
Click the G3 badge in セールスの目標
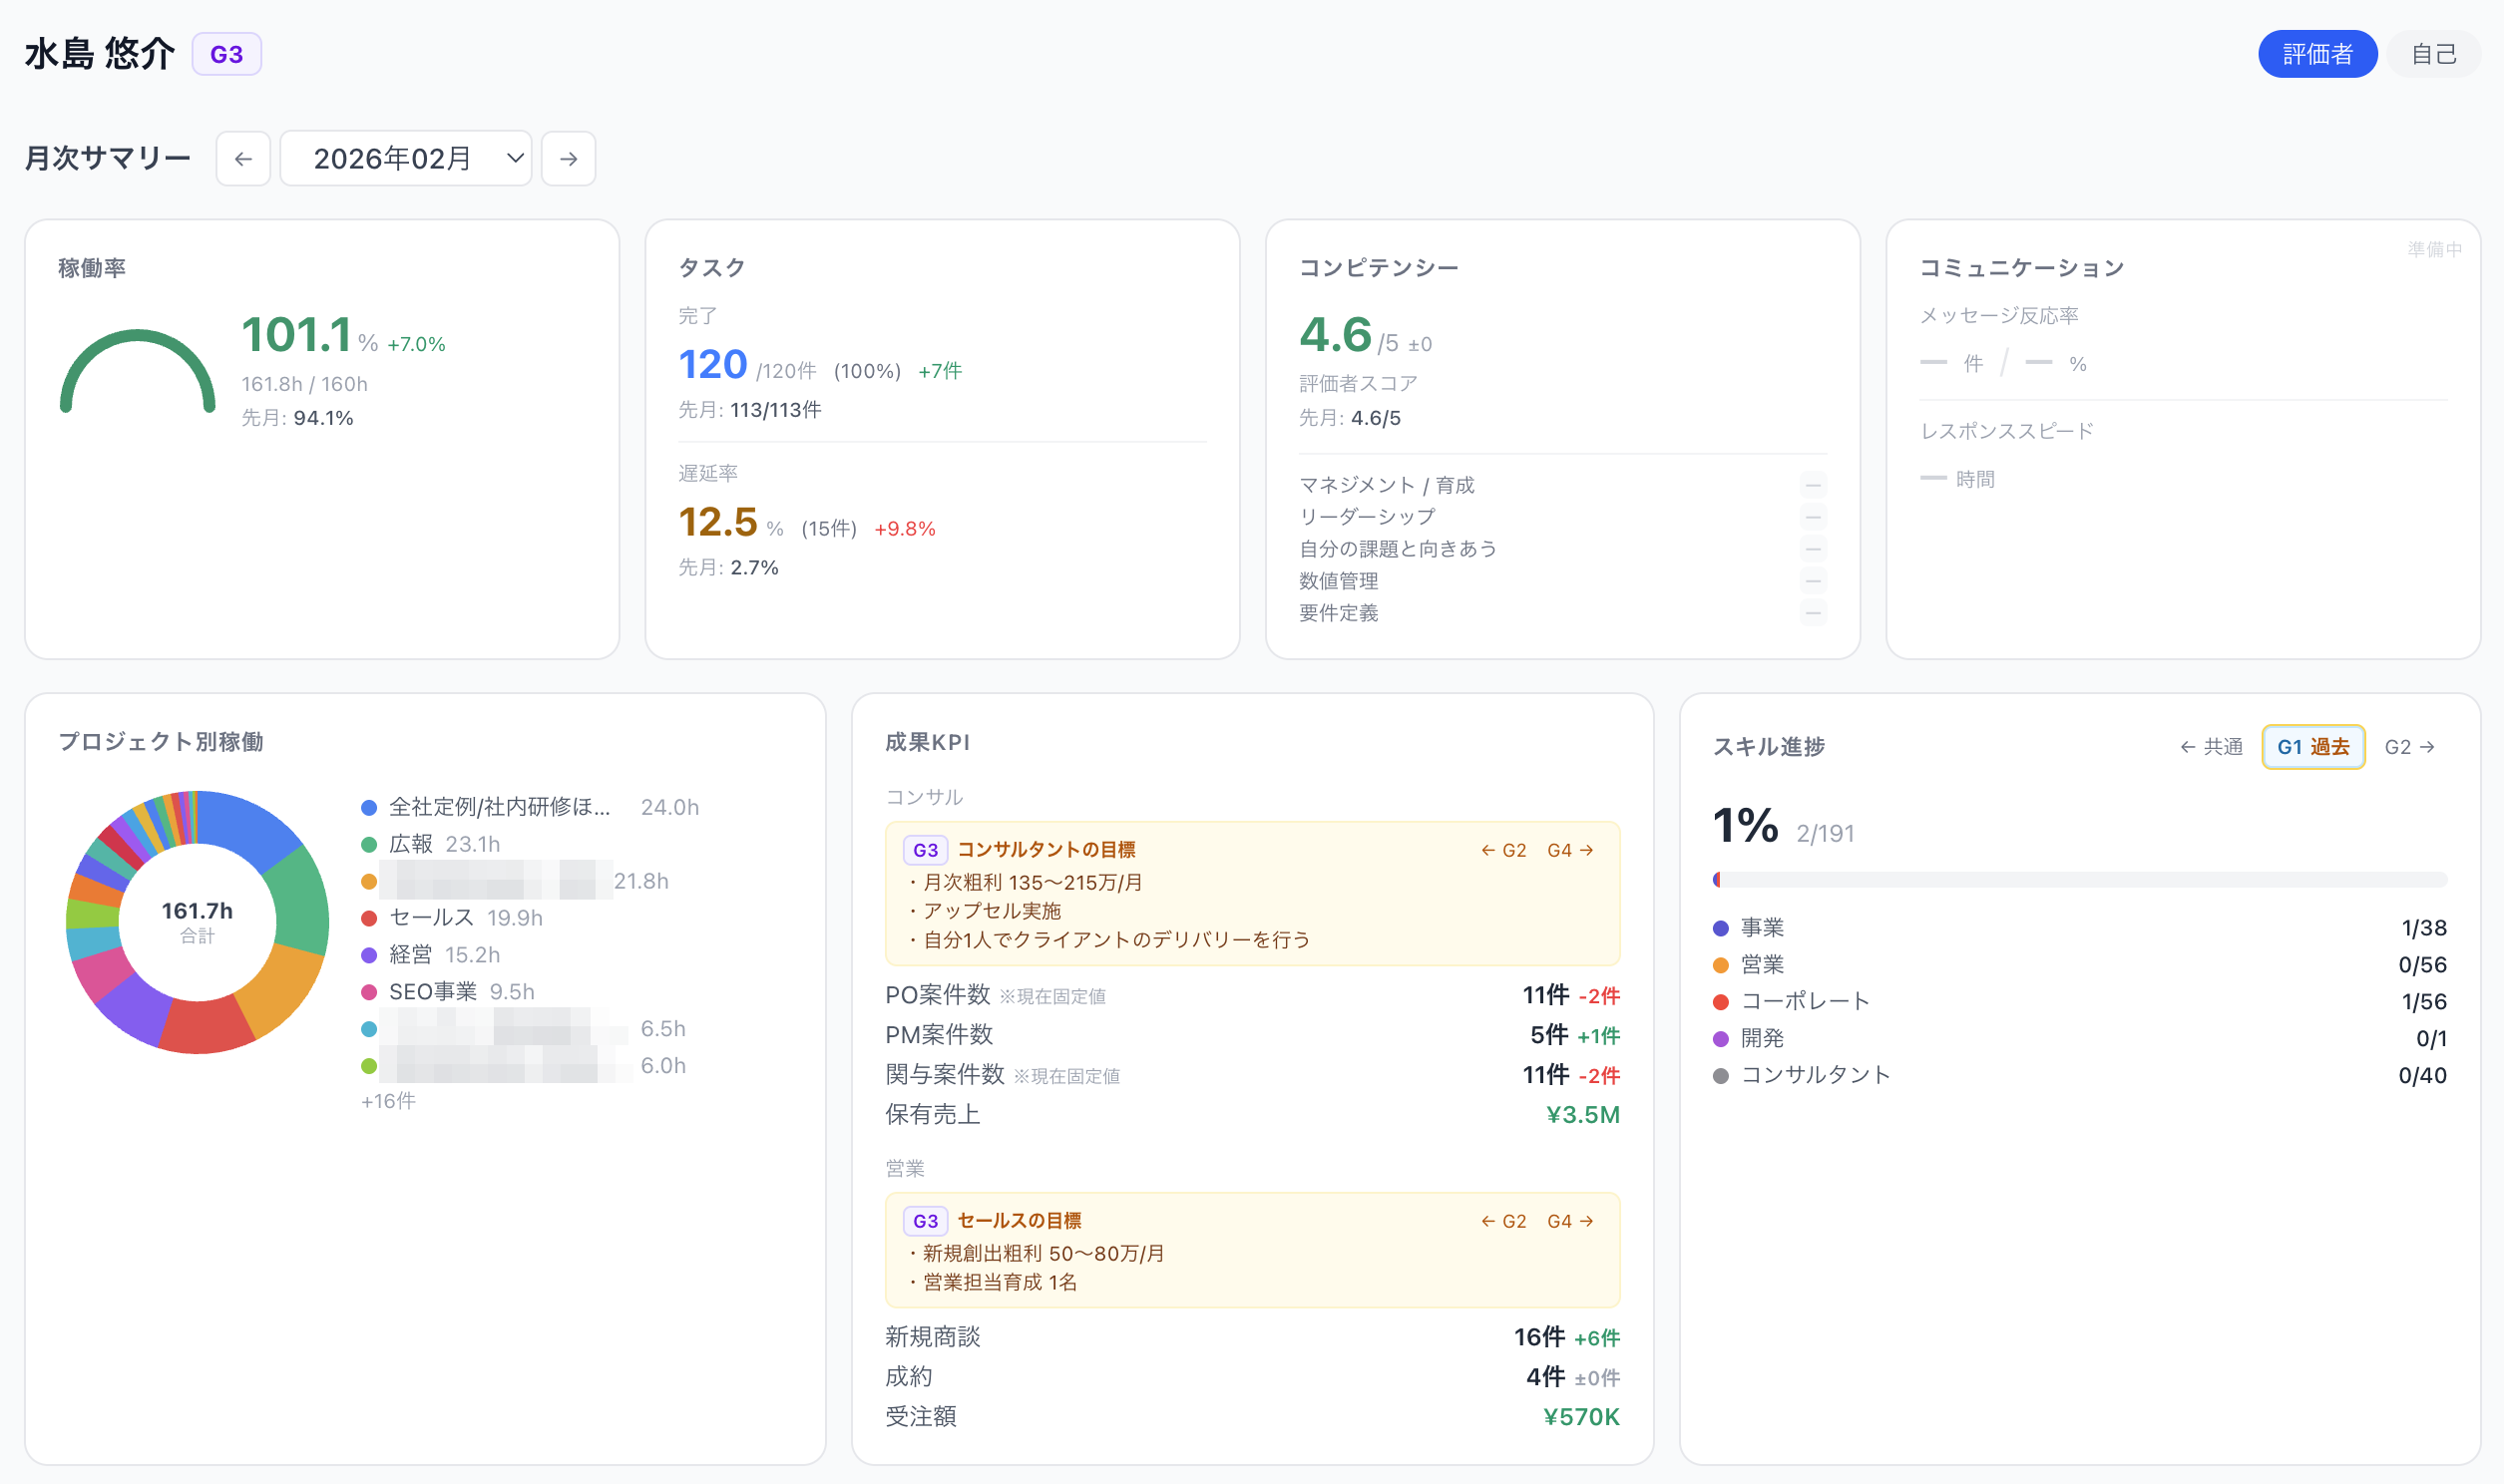click(x=925, y=1221)
